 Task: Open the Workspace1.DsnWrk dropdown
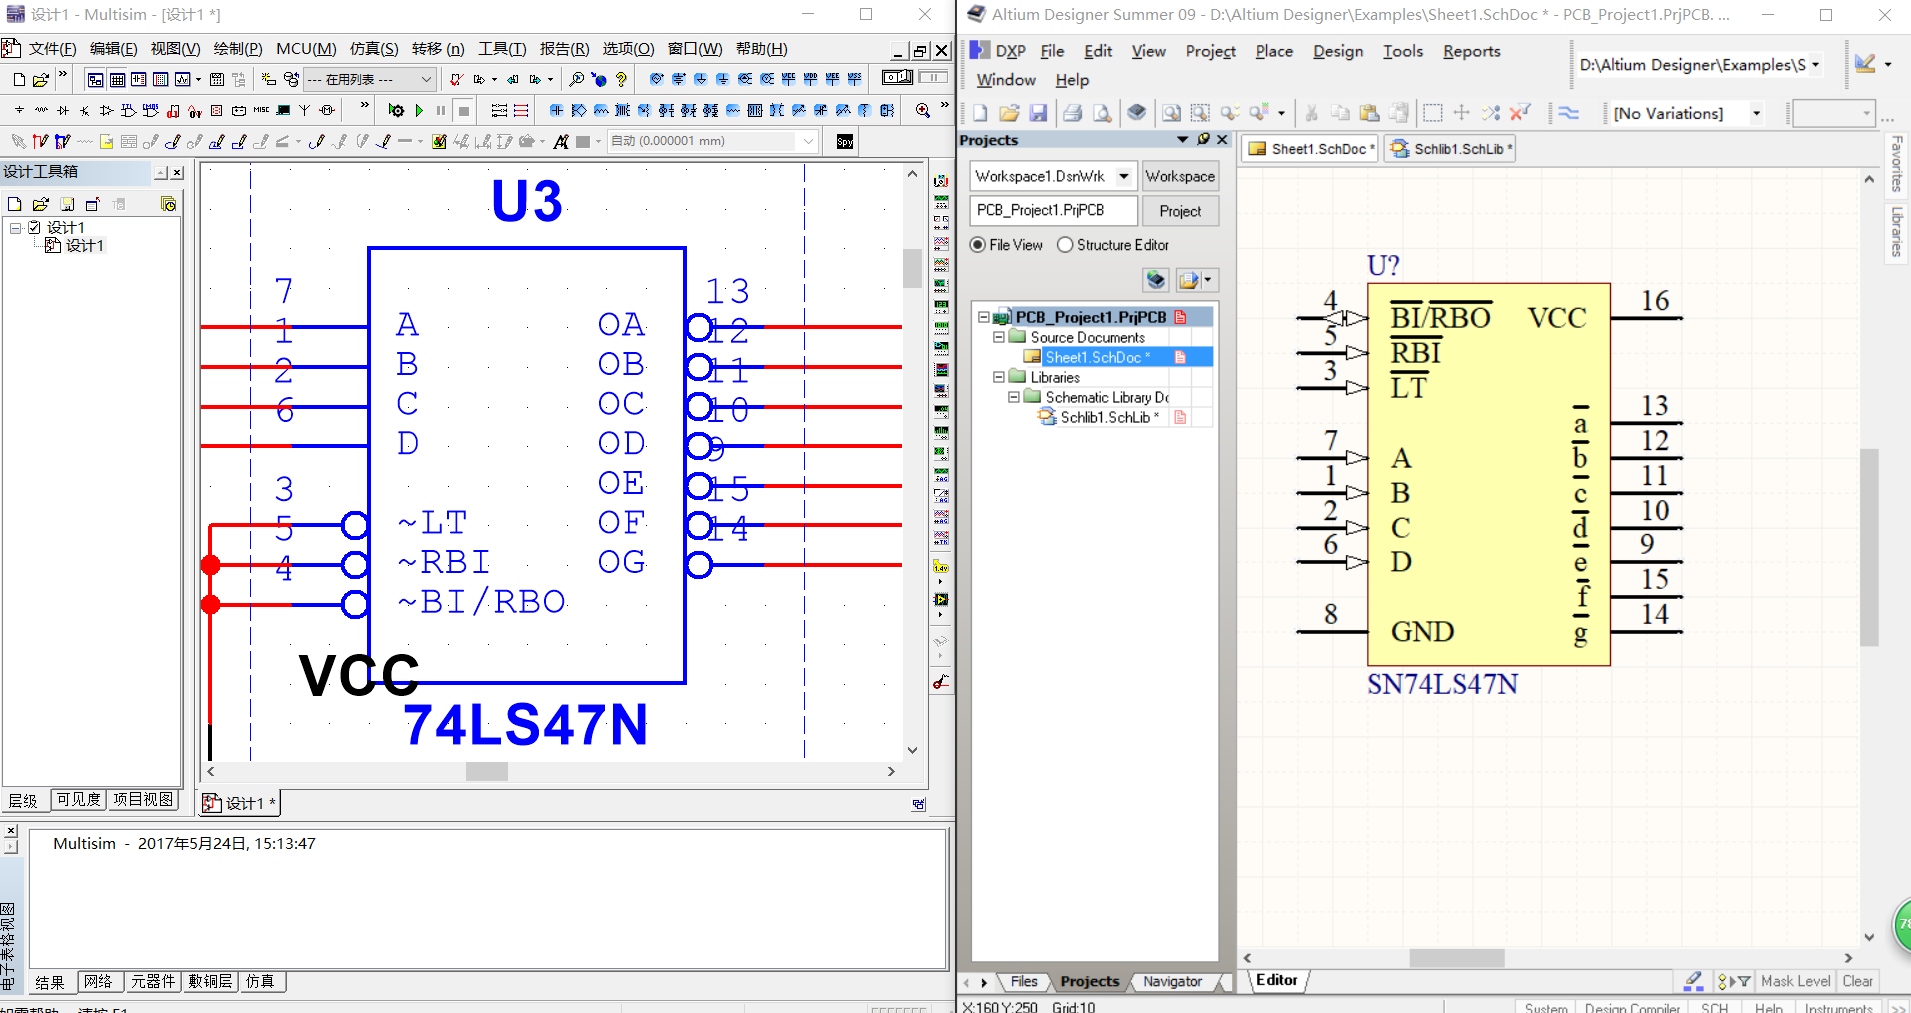(x=1124, y=176)
